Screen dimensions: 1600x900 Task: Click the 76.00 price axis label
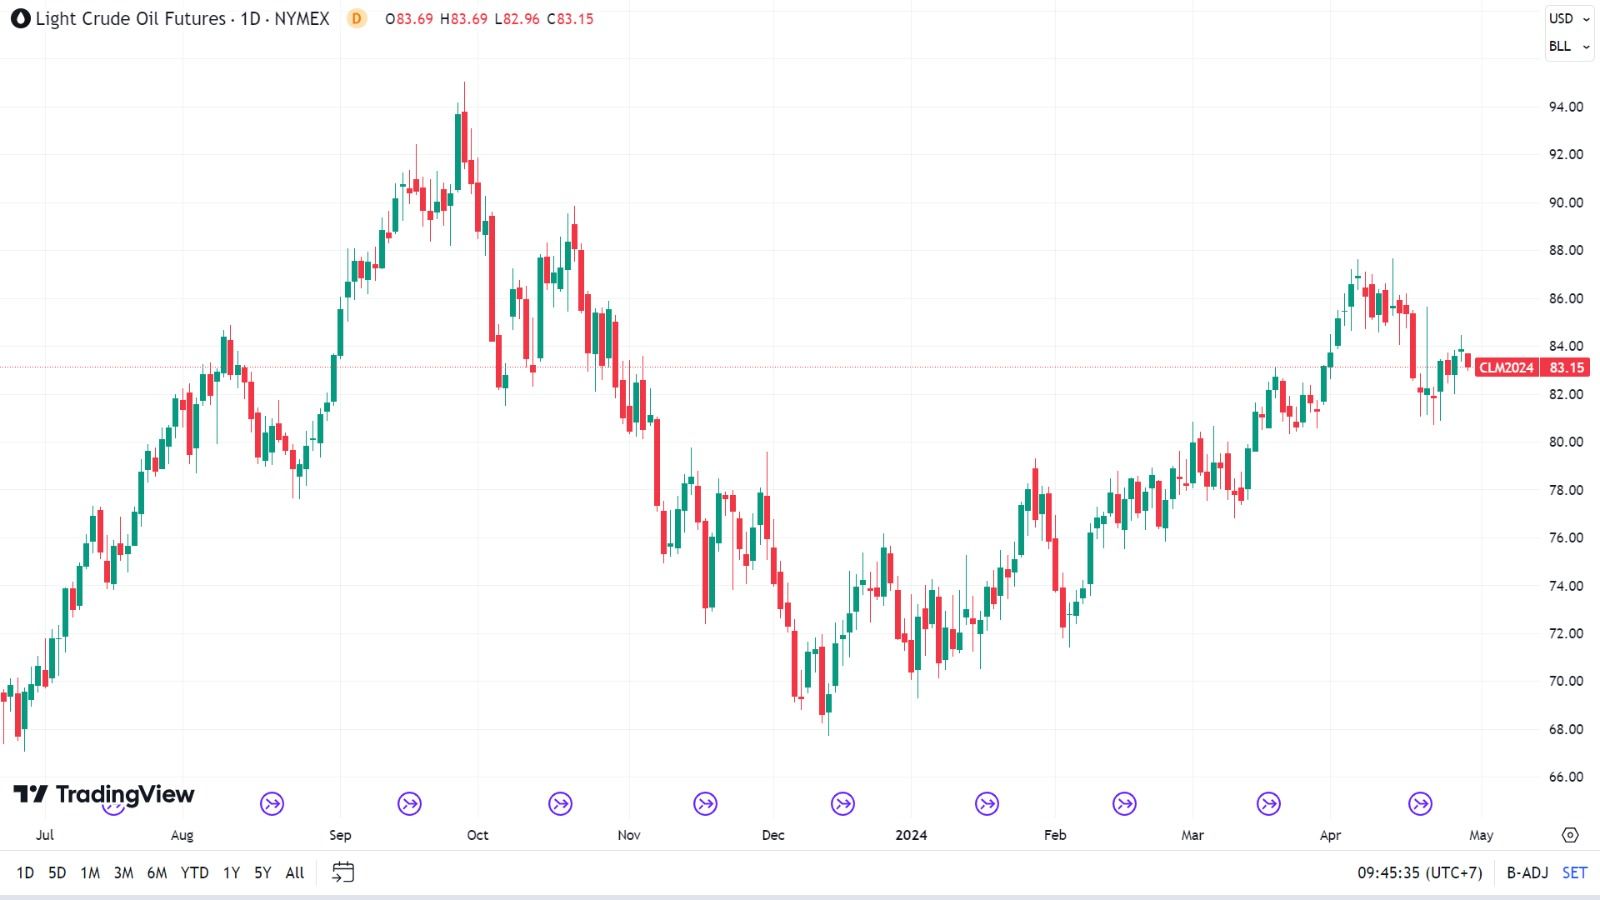point(1566,537)
